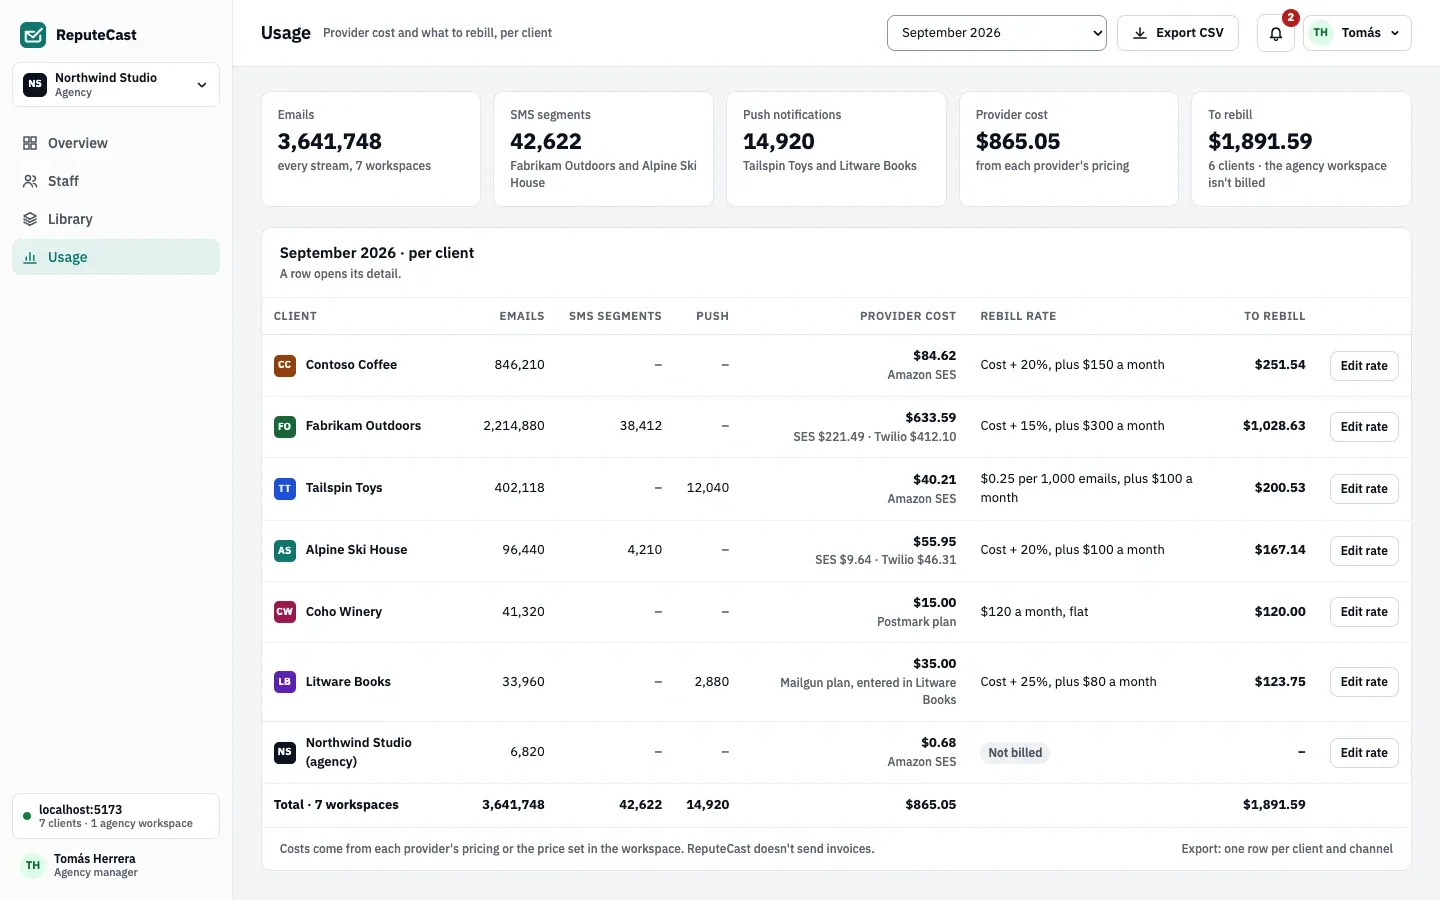This screenshot has width=1440, height=900.
Task: Edit rate for Litware Books
Action: [1364, 682]
